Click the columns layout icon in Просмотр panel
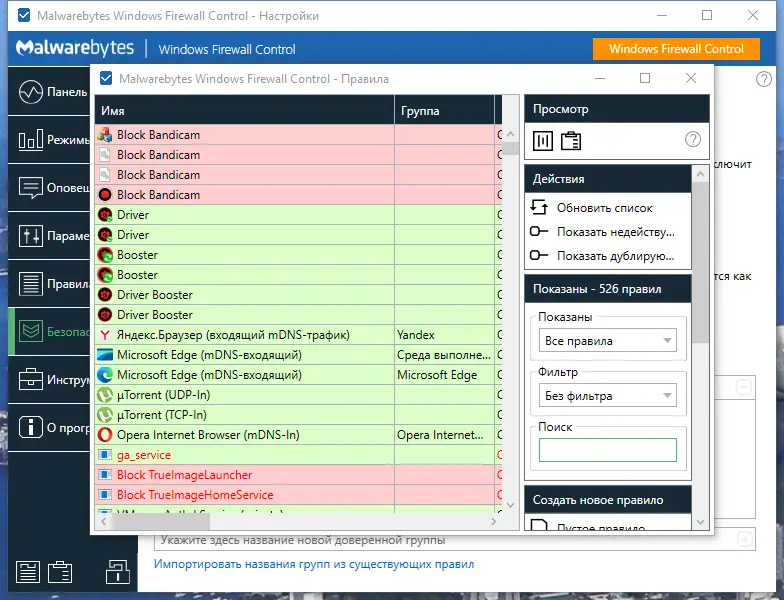Image resolution: width=784 pixels, height=600 pixels. [x=542, y=141]
